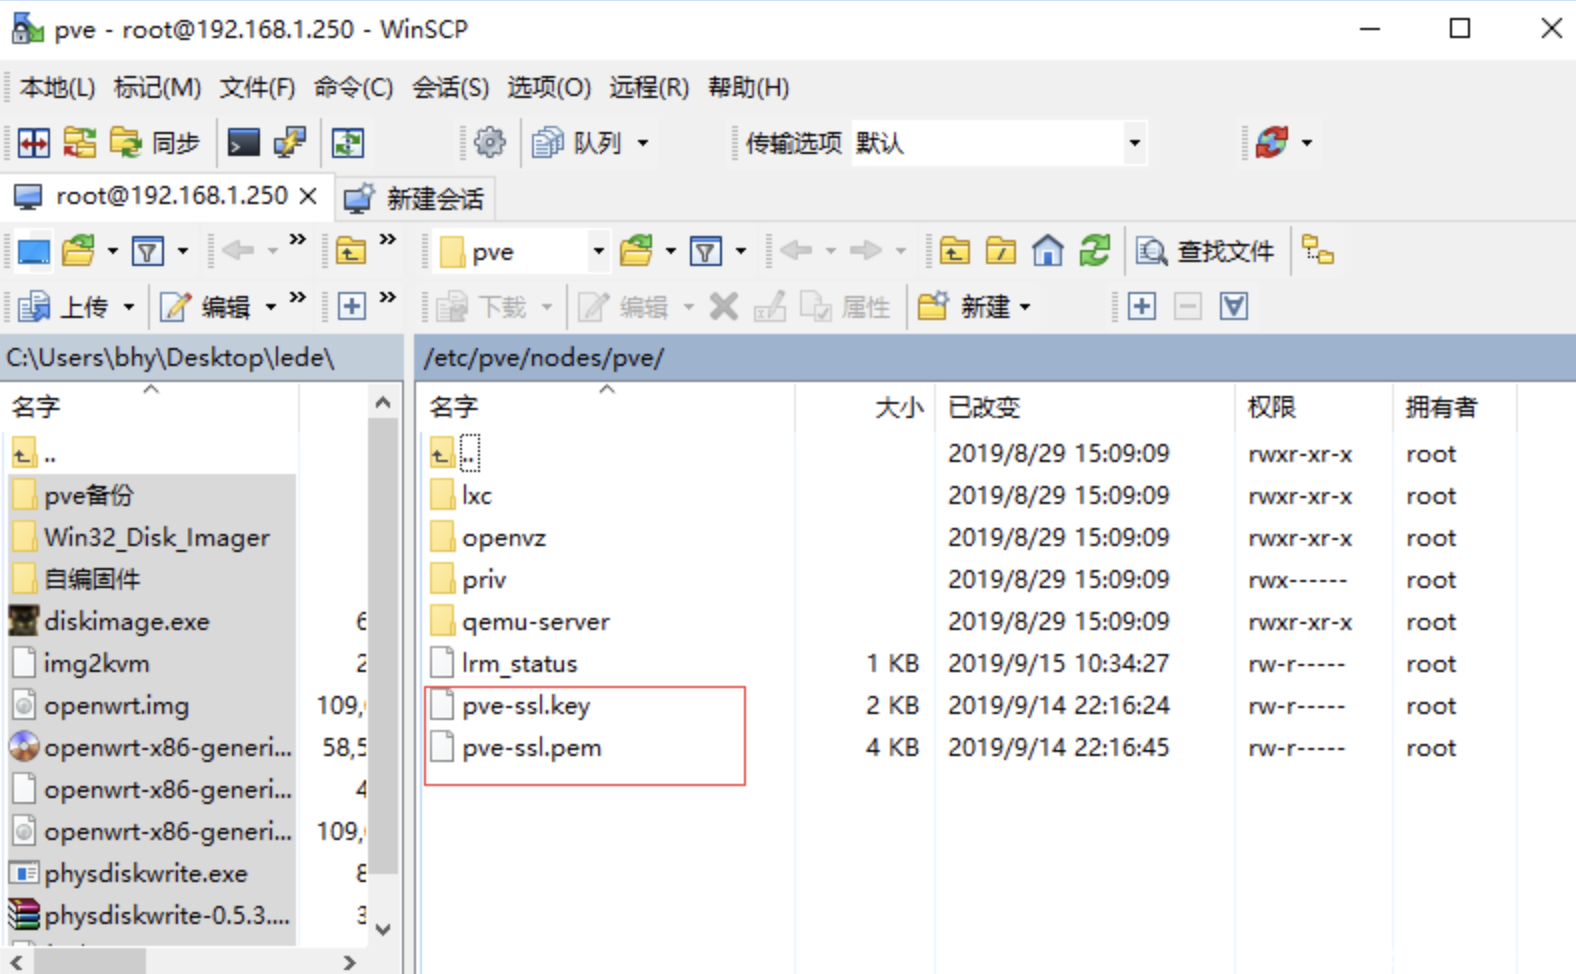Expand the local Edit dropdown arrow

pos(270,307)
